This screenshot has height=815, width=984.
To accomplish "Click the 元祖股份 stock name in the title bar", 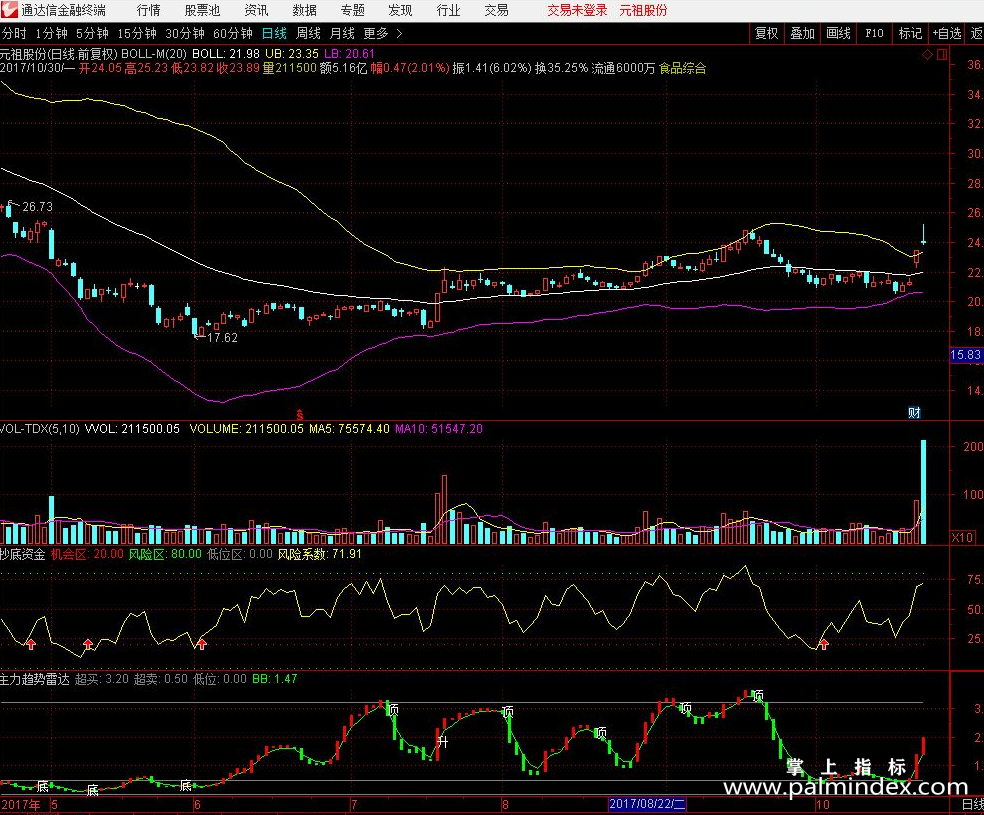I will click(x=643, y=11).
